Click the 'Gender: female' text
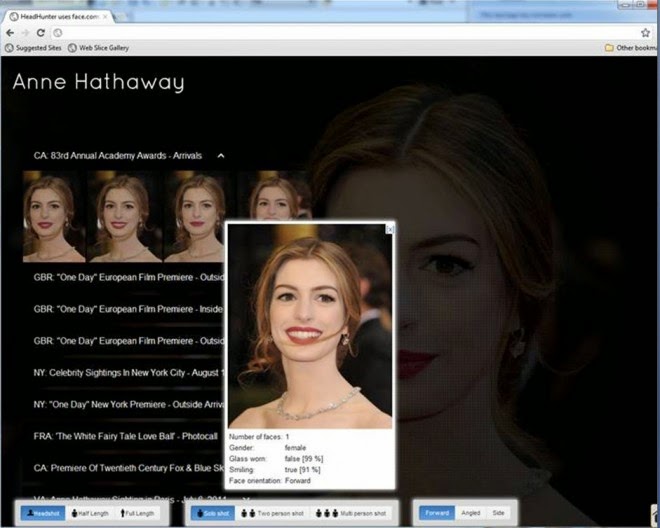This screenshot has height=528, width=660. pyautogui.click(x=268, y=448)
